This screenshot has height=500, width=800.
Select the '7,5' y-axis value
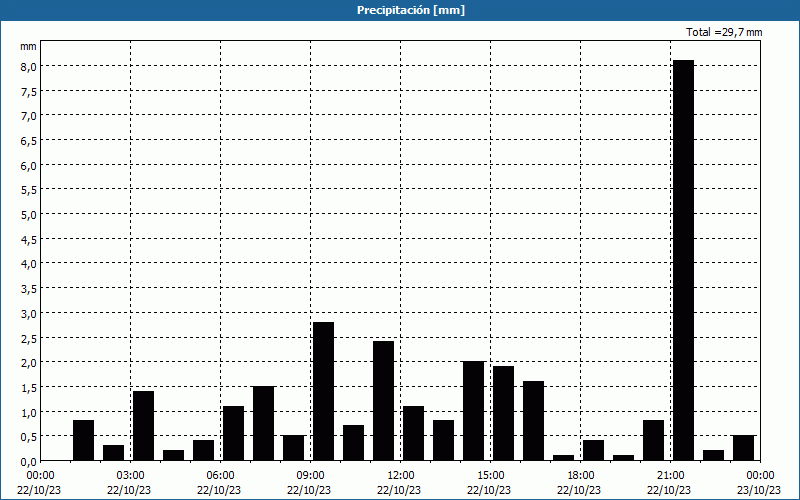tap(29, 91)
